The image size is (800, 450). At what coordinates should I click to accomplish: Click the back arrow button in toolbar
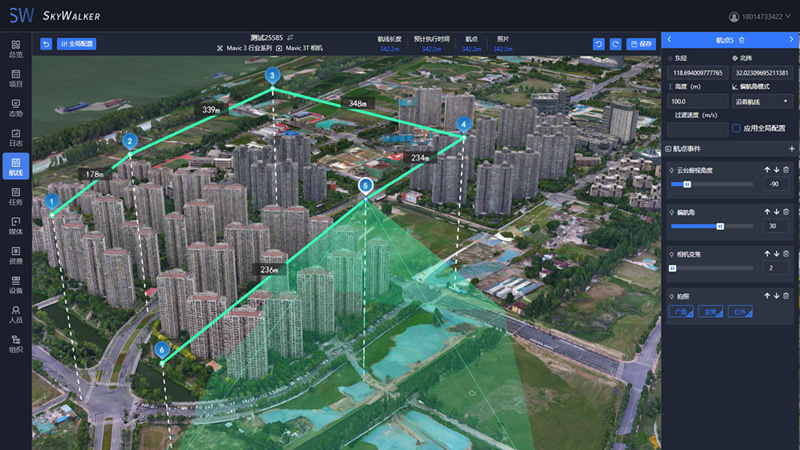pyautogui.click(x=46, y=44)
